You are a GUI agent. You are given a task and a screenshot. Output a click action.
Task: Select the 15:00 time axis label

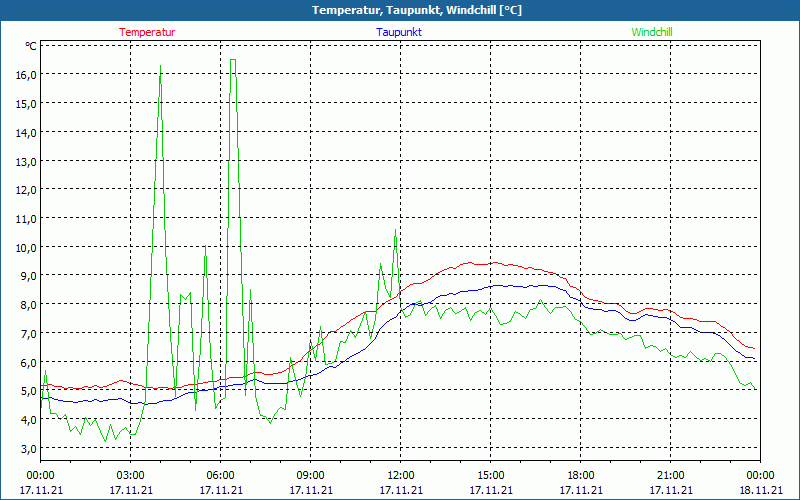click(x=491, y=474)
